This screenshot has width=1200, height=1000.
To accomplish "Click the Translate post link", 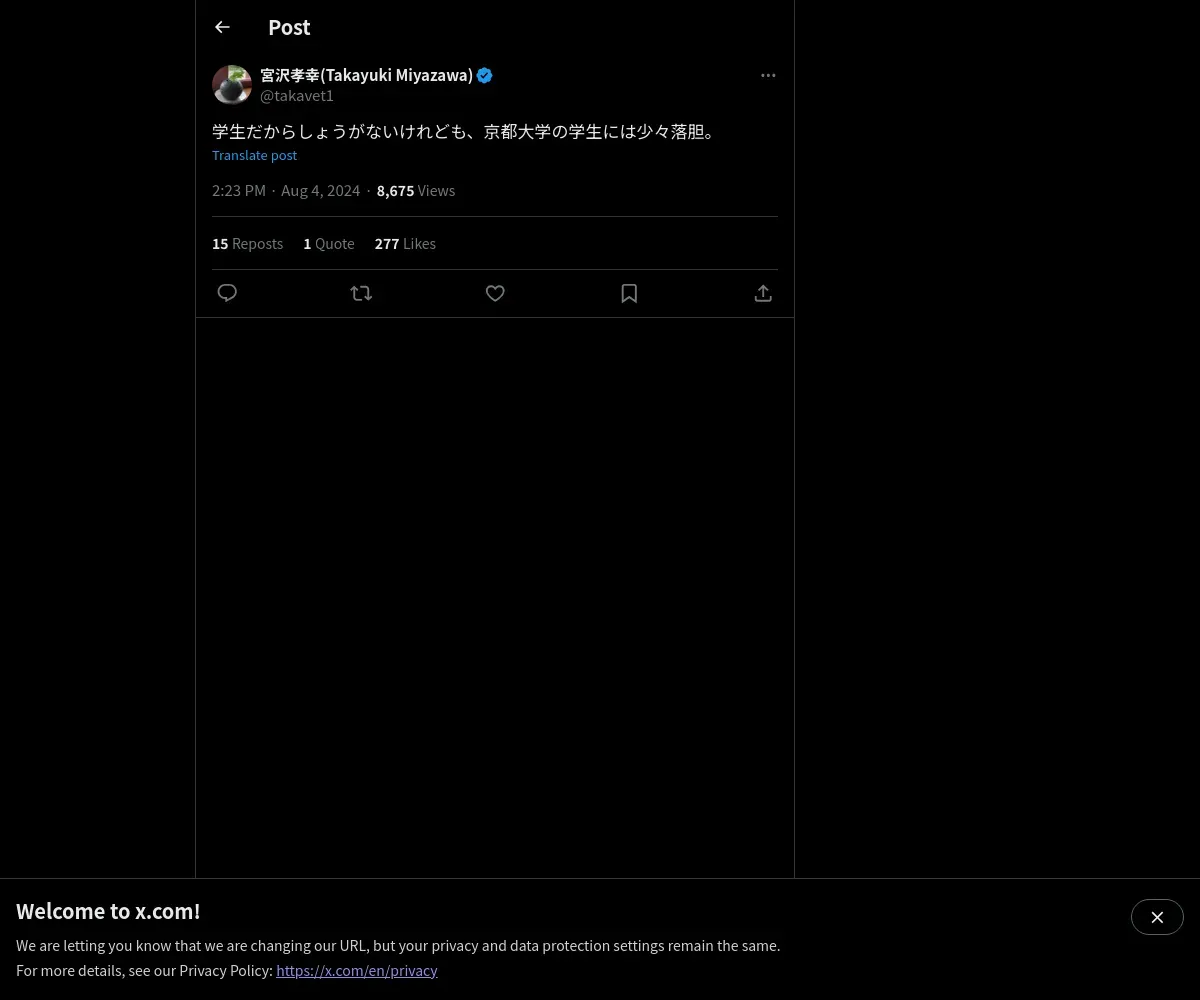I will pyautogui.click(x=254, y=155).
